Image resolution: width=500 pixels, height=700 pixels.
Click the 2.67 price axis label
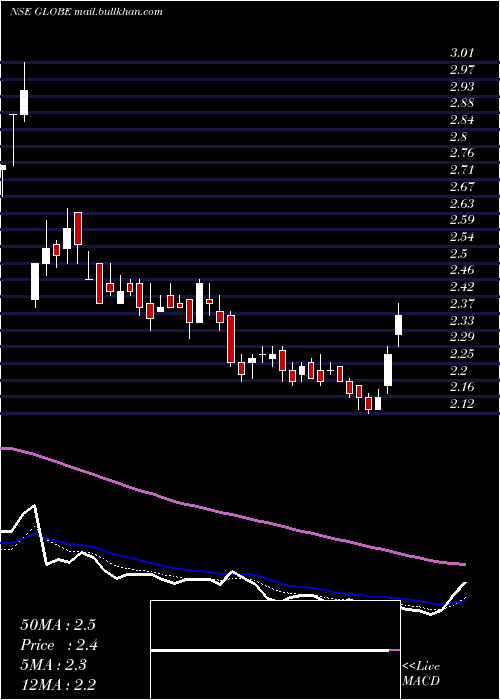462,187
